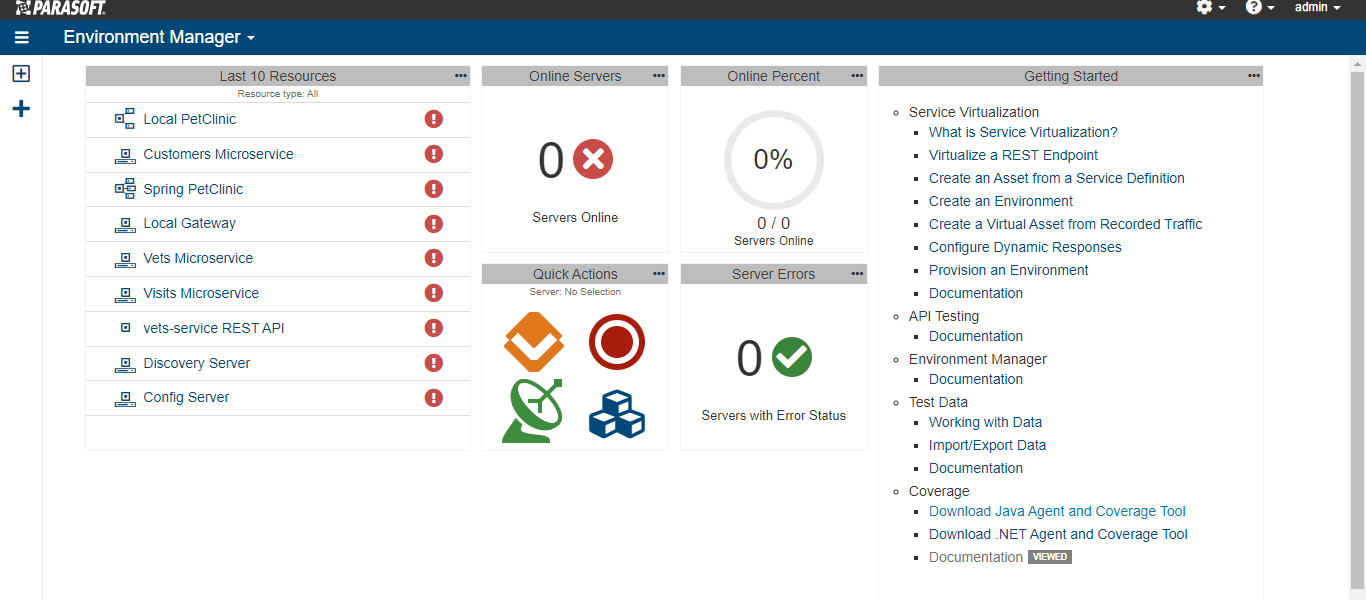This screenshot has height=600, width=1366.
Task: Open the help question mark menu
Action: 1260,7
